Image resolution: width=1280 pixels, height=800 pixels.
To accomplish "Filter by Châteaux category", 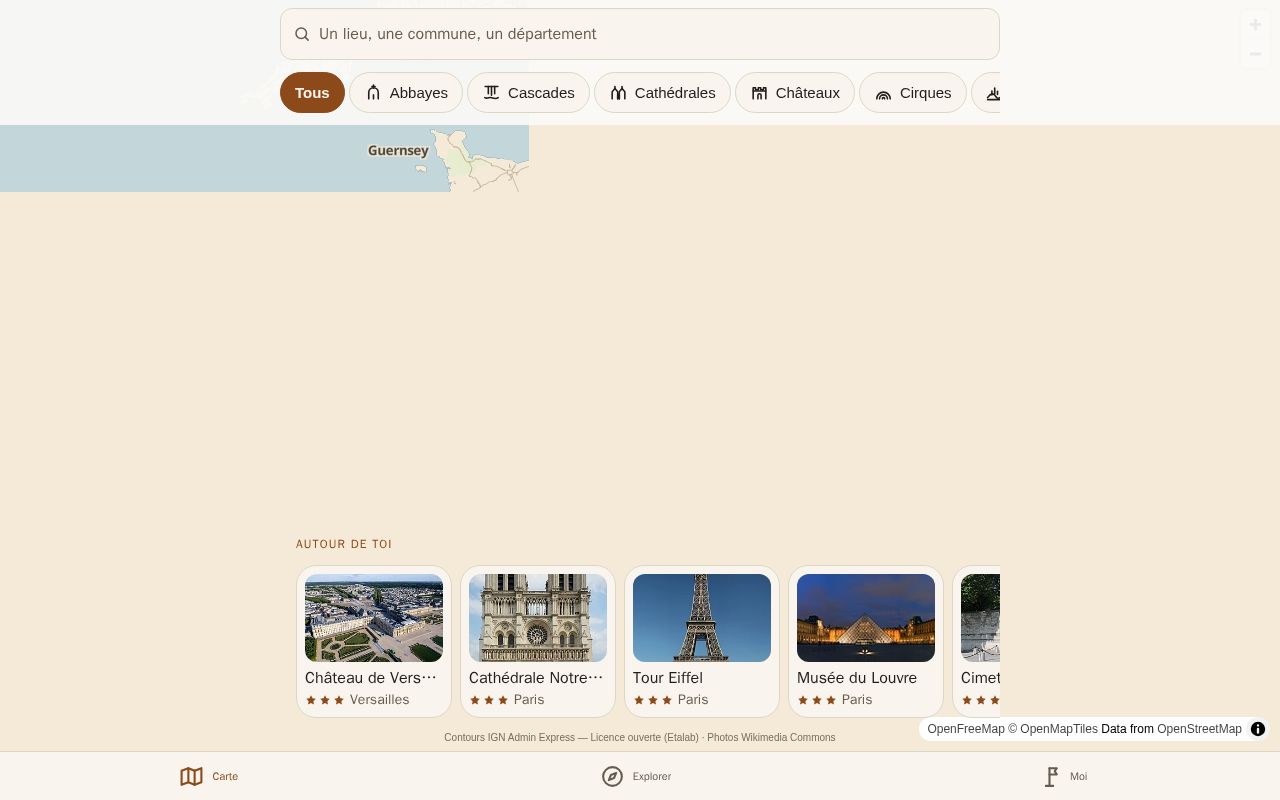I will [795, 93].
